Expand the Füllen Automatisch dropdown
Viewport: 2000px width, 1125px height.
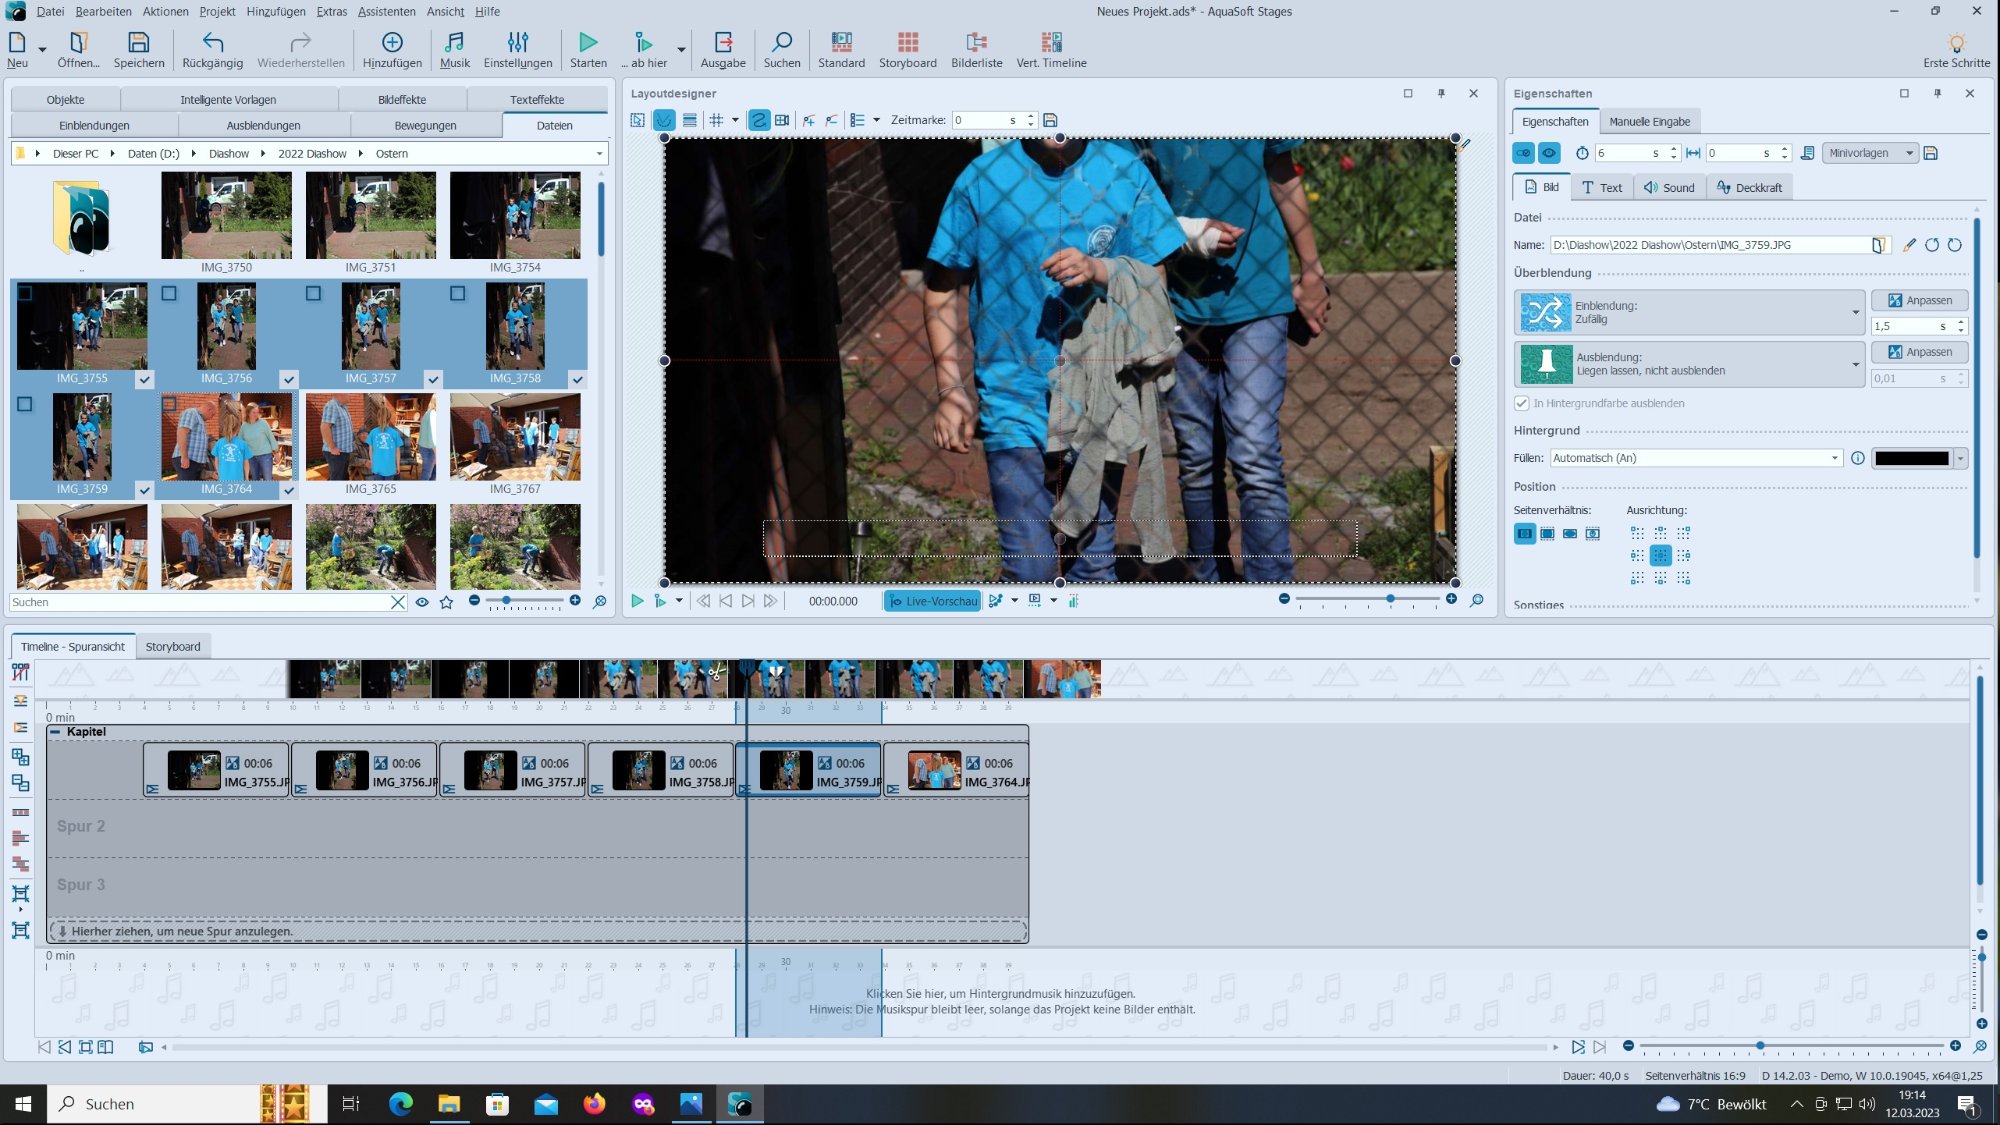point(1834,458)
